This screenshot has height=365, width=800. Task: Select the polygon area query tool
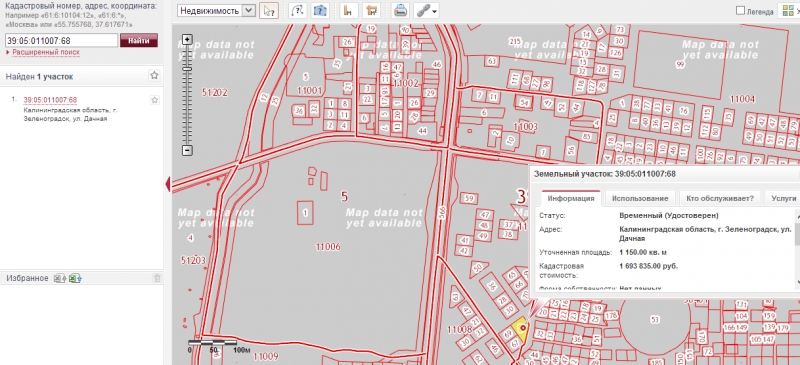(x=319, y=11)
